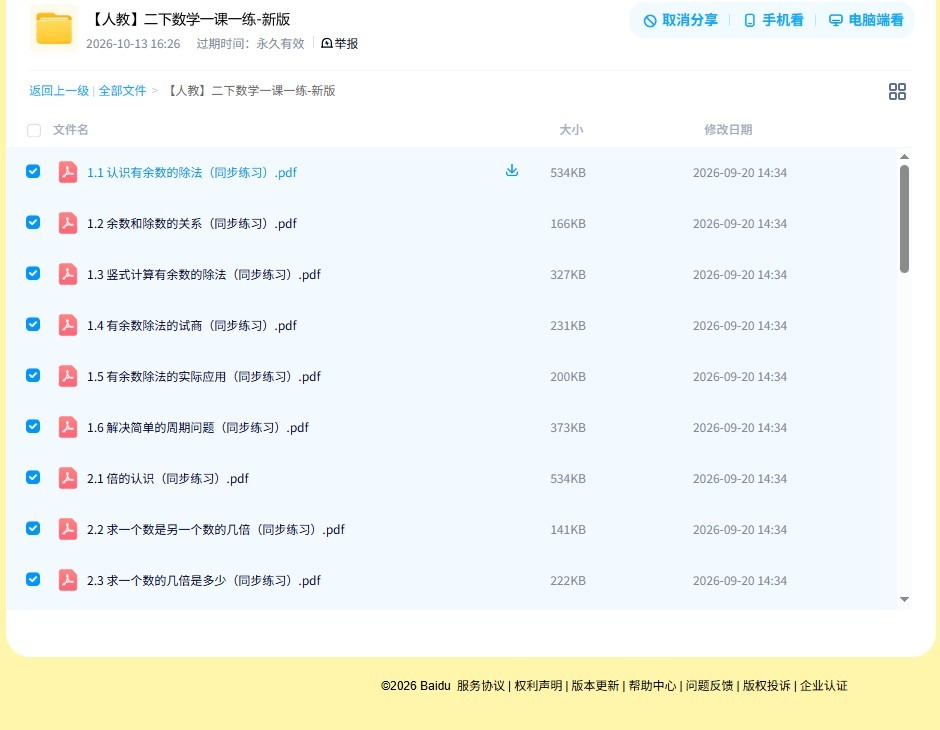940x730 pixels.
Task: Open 服务协议 footer link
Action: click(x=481, y=686)
